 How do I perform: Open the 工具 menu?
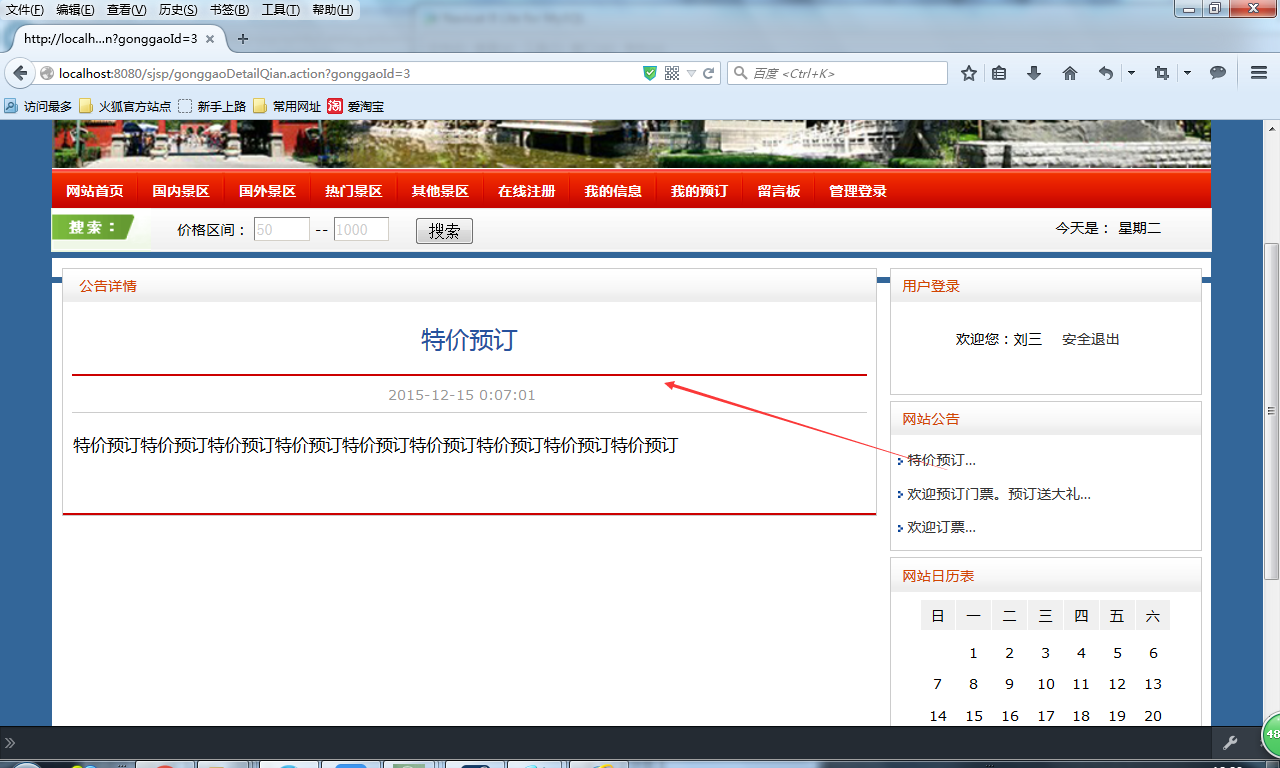[280, 10]
